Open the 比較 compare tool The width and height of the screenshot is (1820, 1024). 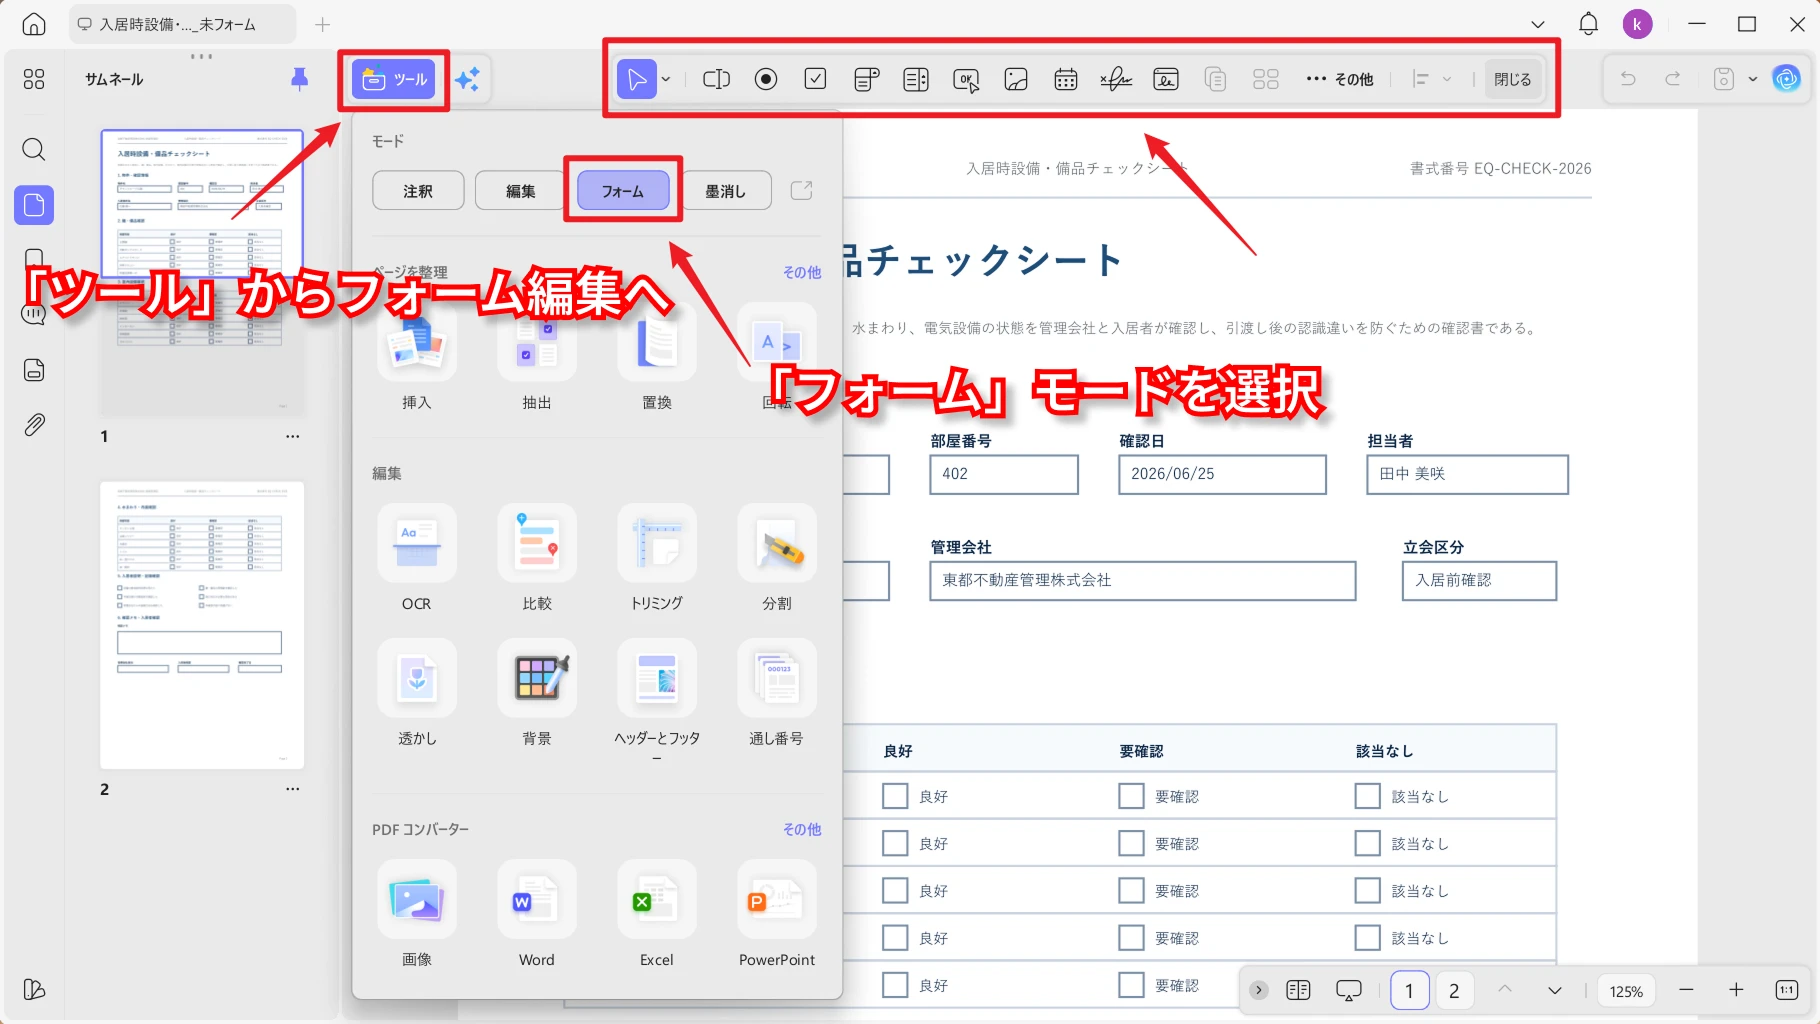[x=537, y=558]
